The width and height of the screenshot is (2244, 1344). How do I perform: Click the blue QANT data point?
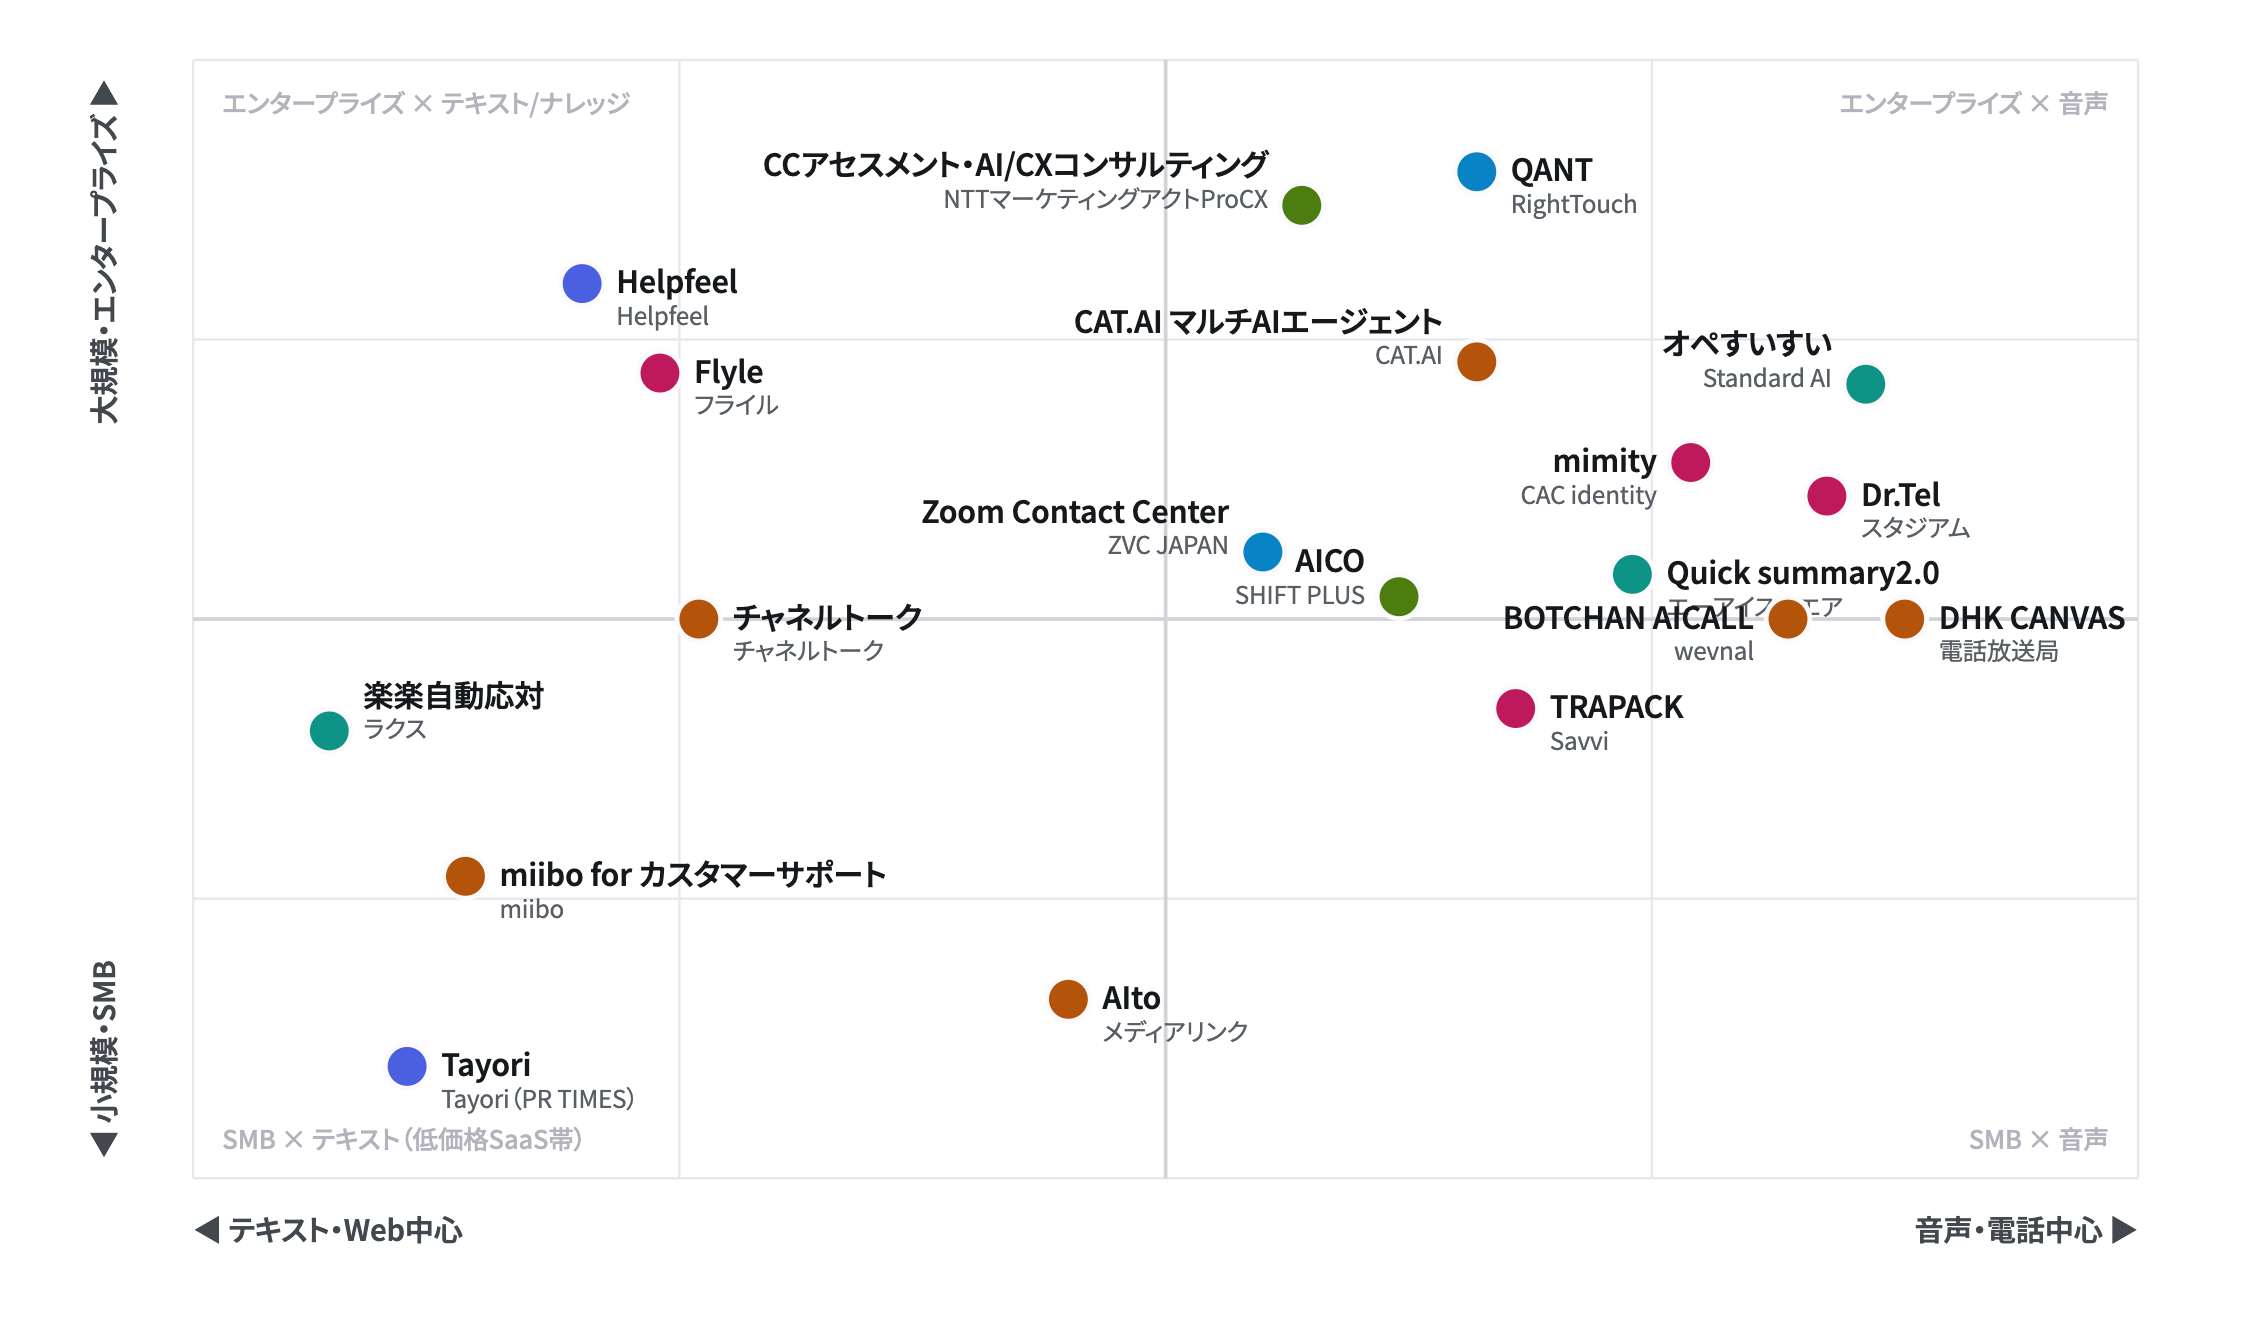point(1476,172)
